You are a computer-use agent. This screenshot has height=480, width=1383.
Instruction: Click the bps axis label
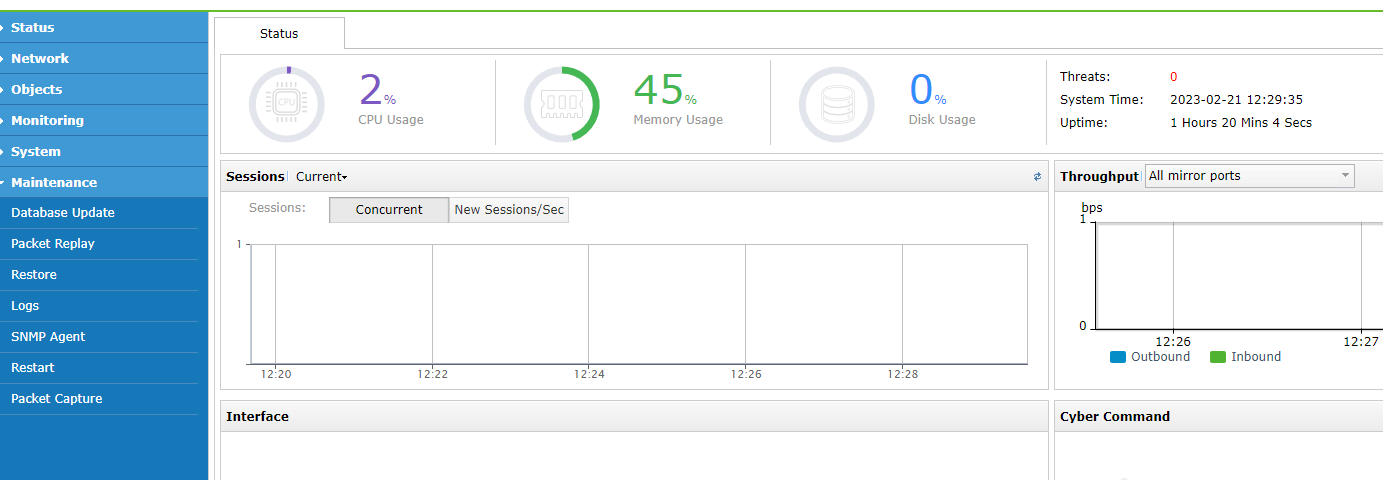point(1092,208)
